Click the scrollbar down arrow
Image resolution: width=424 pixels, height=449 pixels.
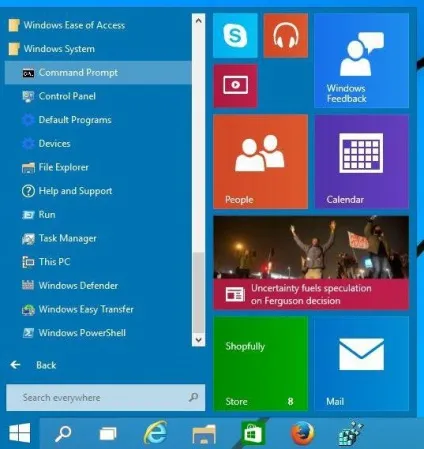[x=199, y=340]
